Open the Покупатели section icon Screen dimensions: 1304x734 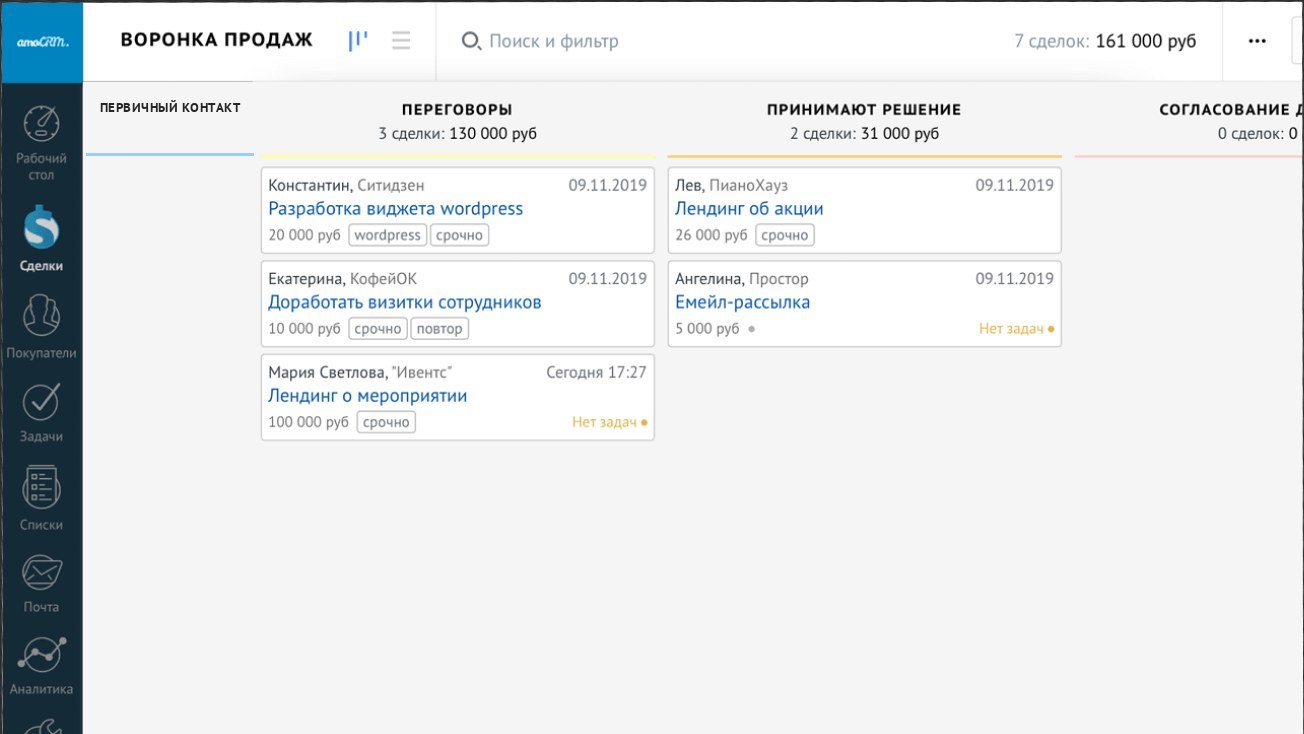pyautogui.click(x=41, y=316)
